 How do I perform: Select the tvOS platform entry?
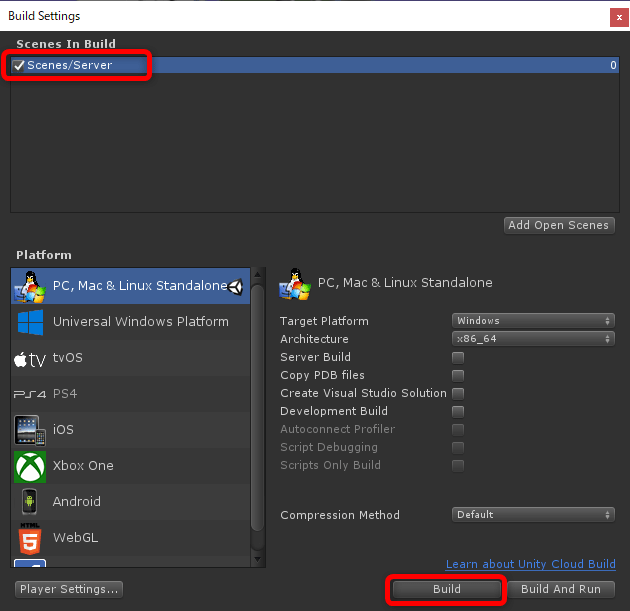click(130, 358)
